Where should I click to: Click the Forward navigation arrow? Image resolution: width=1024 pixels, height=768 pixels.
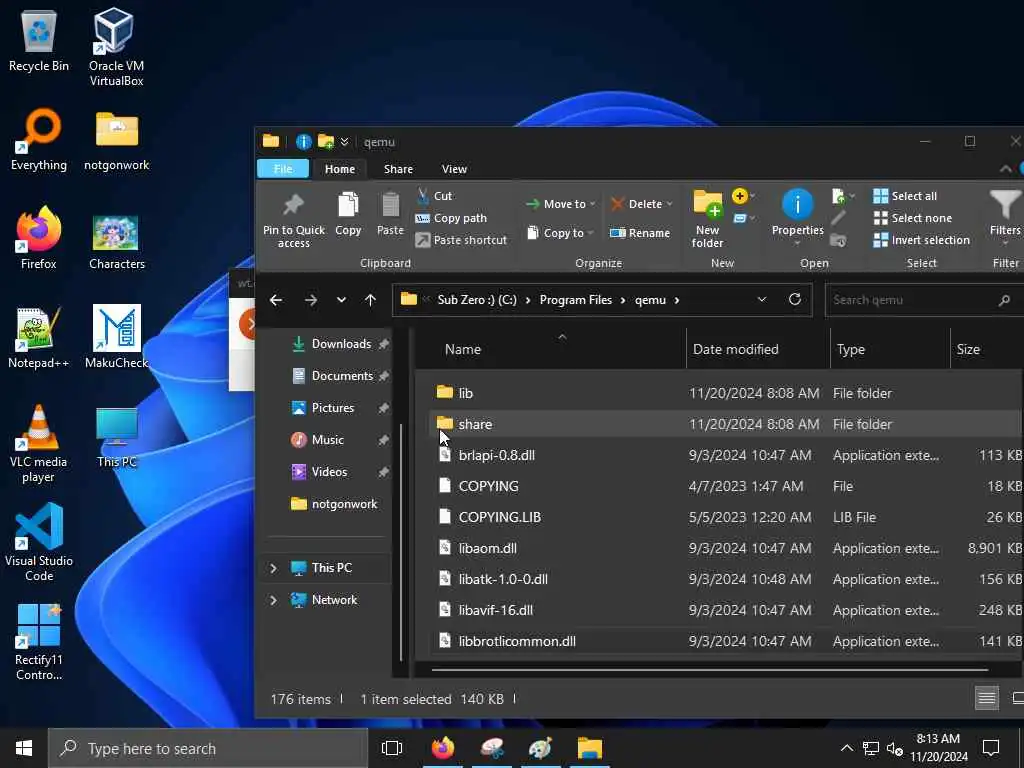(311, 300)
